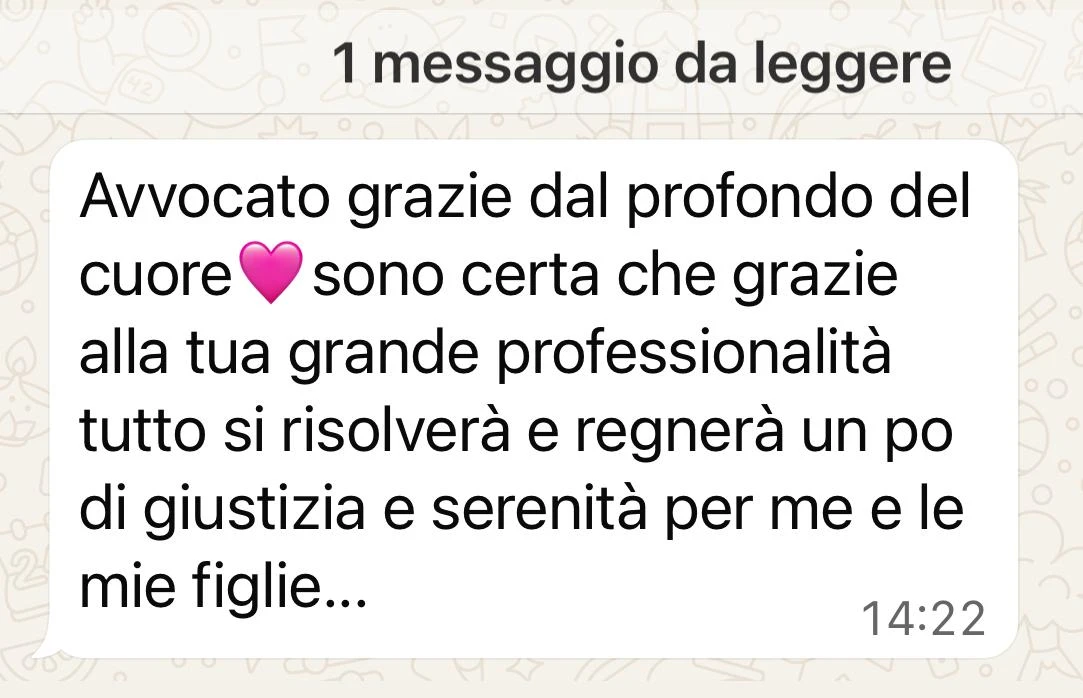
Task: Tap the word 'messaggio' in the unread banner
Action: click(515, 66)
